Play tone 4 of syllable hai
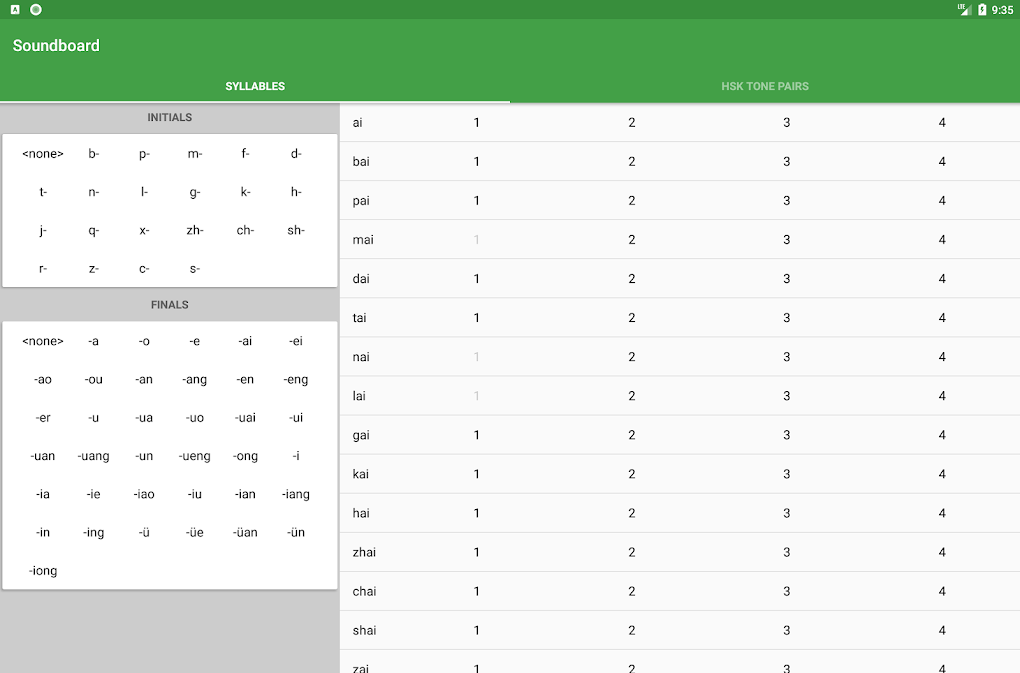Image resolution: width=1020 pixels, height=673 pixels. point(941,513)
